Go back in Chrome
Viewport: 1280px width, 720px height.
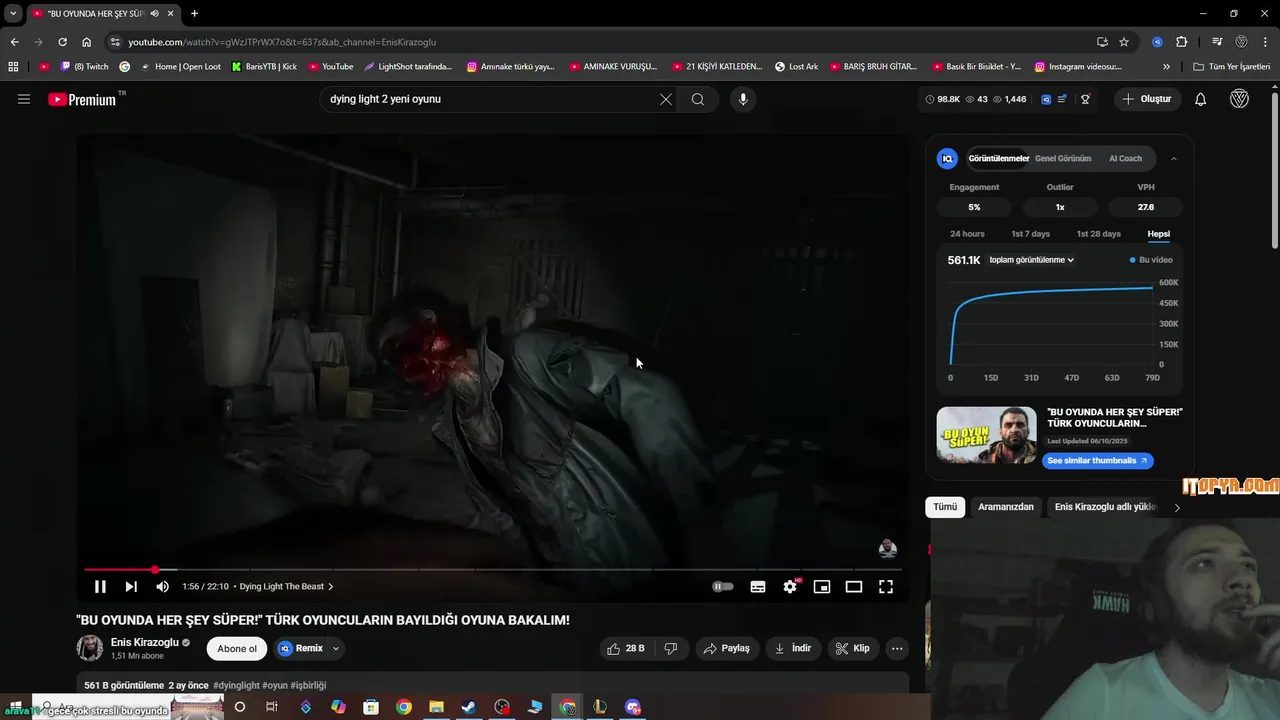point(14,42)
